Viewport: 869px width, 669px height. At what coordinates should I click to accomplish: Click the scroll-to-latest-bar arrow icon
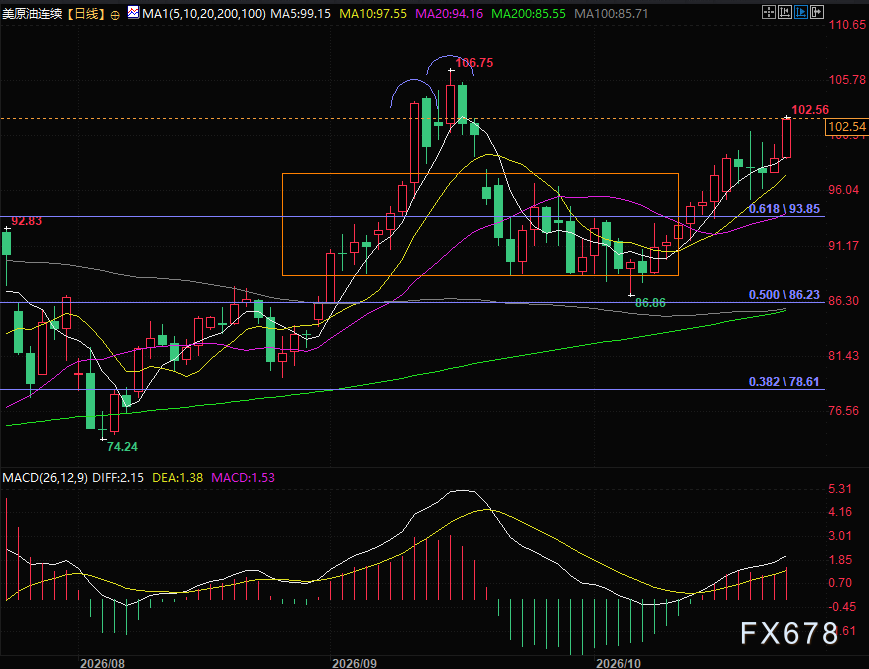click(817, 12)
